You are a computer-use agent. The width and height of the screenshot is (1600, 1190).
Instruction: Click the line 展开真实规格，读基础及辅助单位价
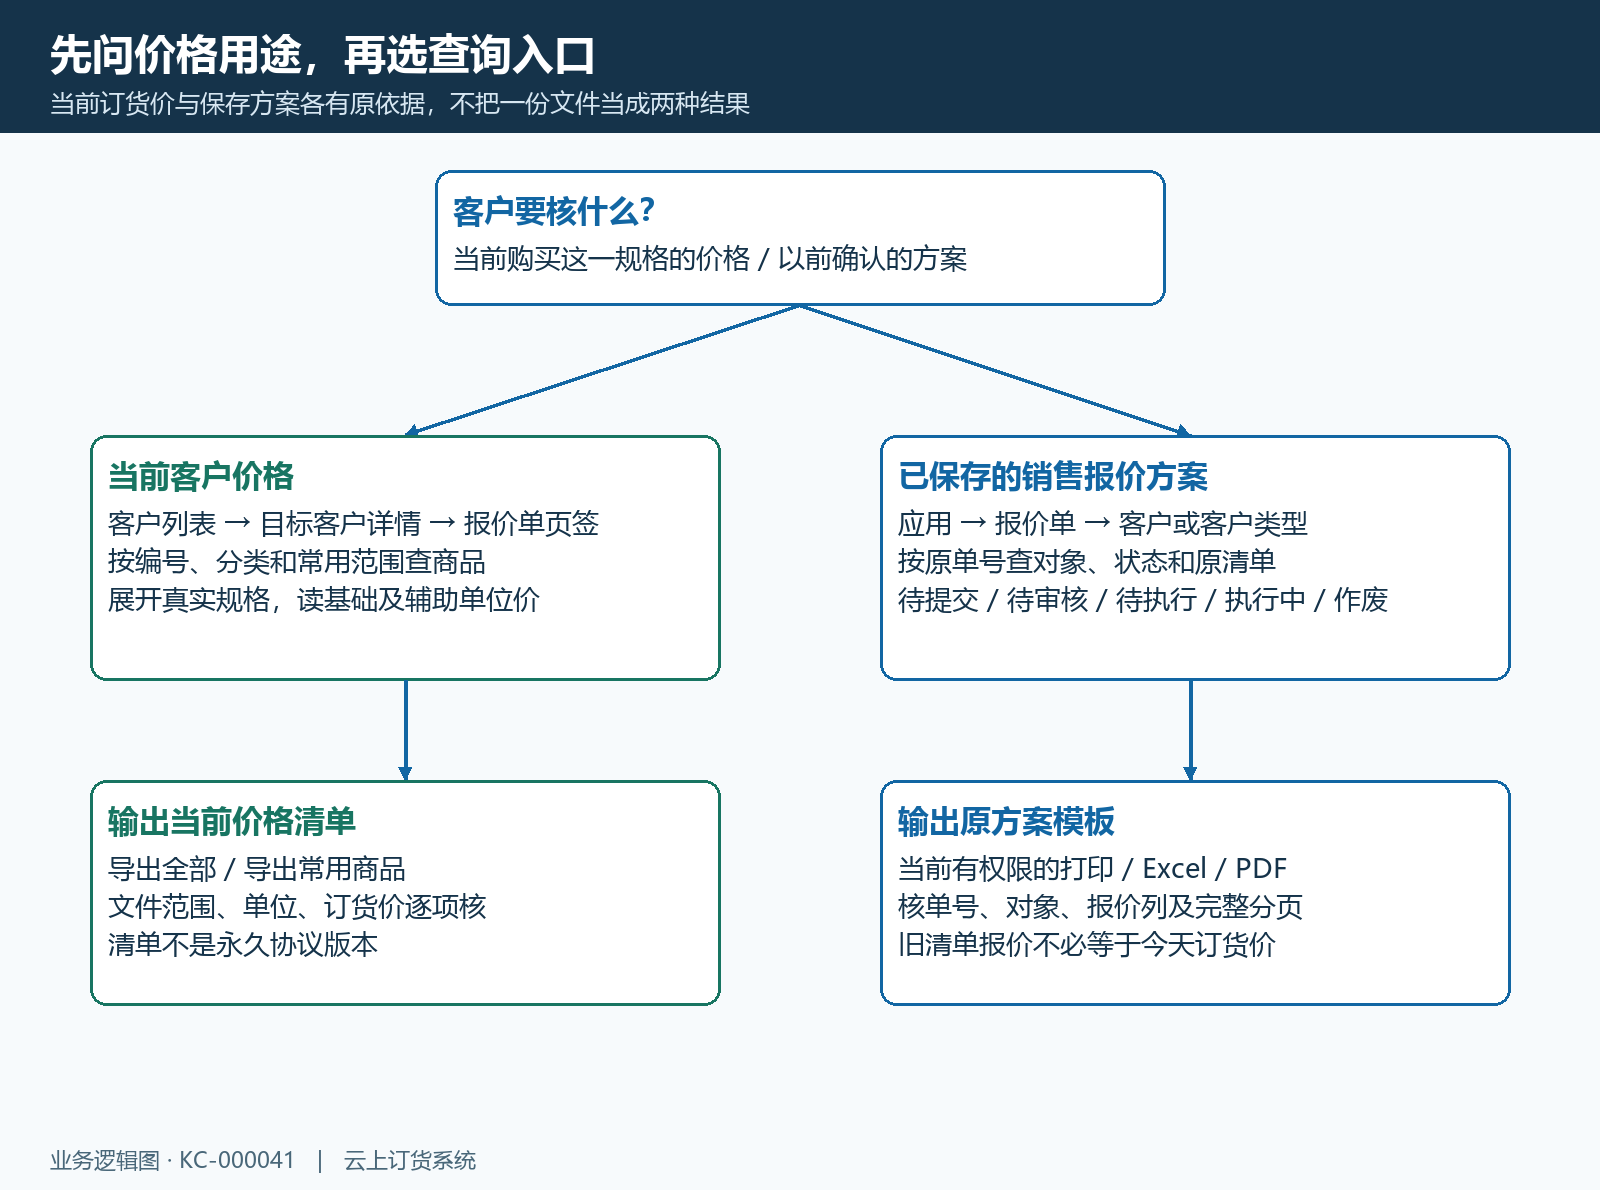(x=324, y=600)
